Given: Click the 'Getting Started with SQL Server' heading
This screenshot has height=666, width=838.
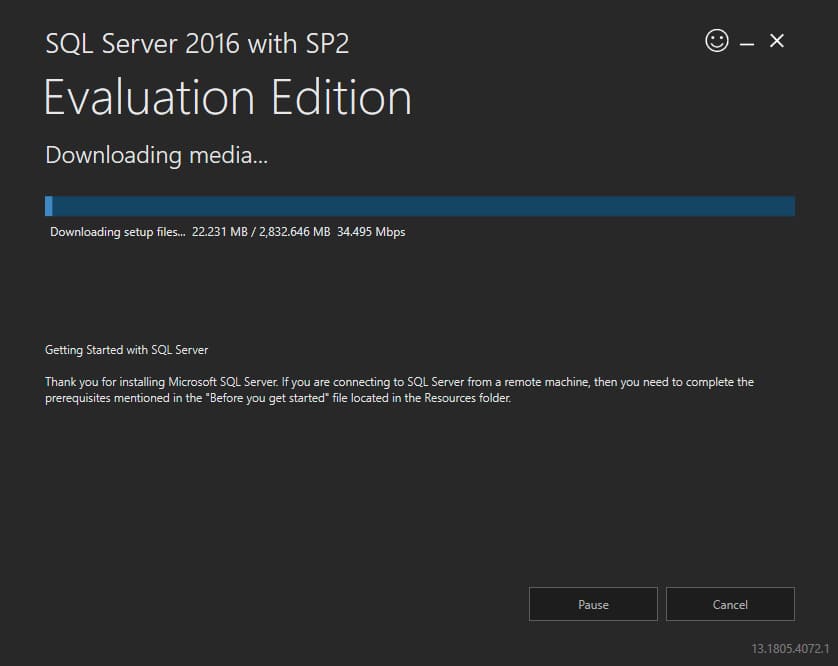Looking at the screenshot, I should [126, 350].
